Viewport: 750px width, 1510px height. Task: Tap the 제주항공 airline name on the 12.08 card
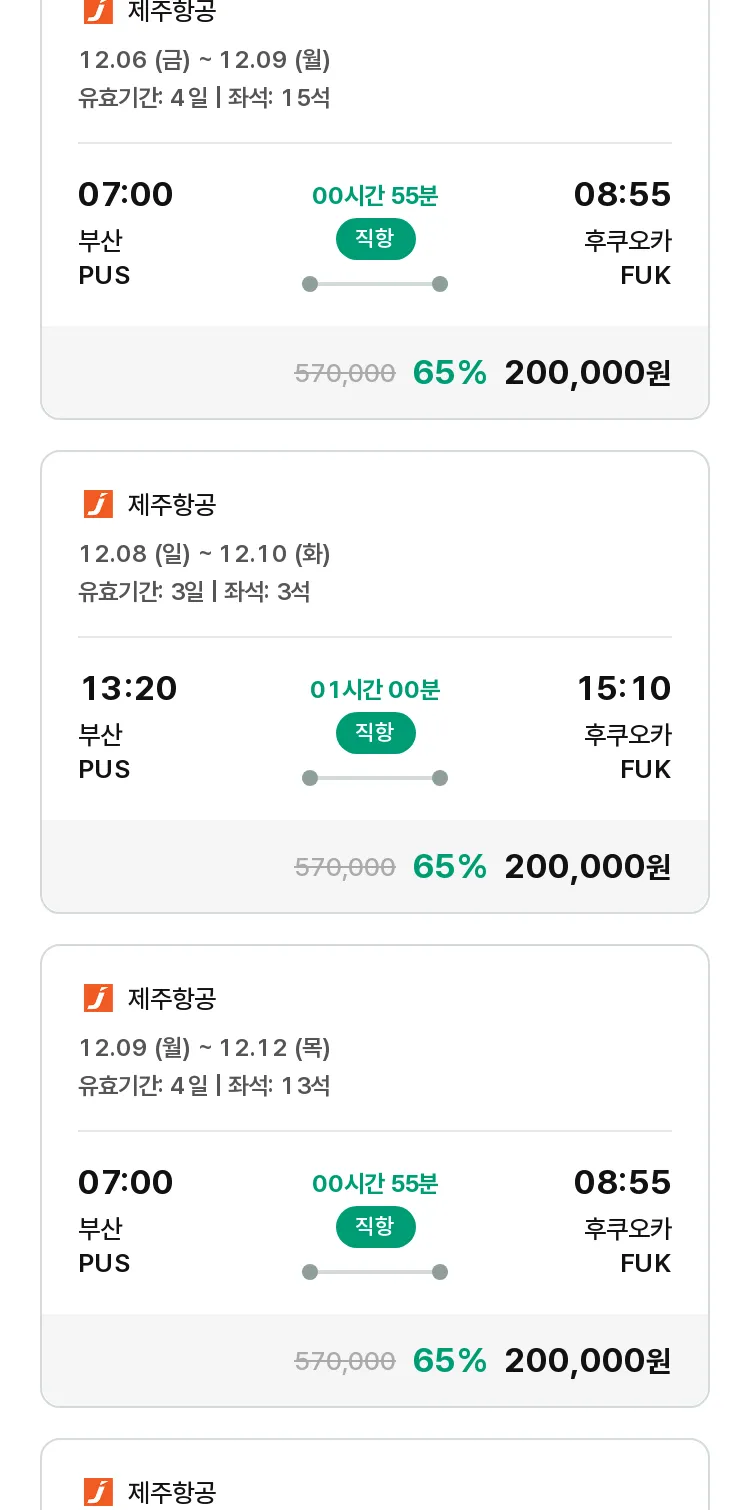tap(172, 504)
